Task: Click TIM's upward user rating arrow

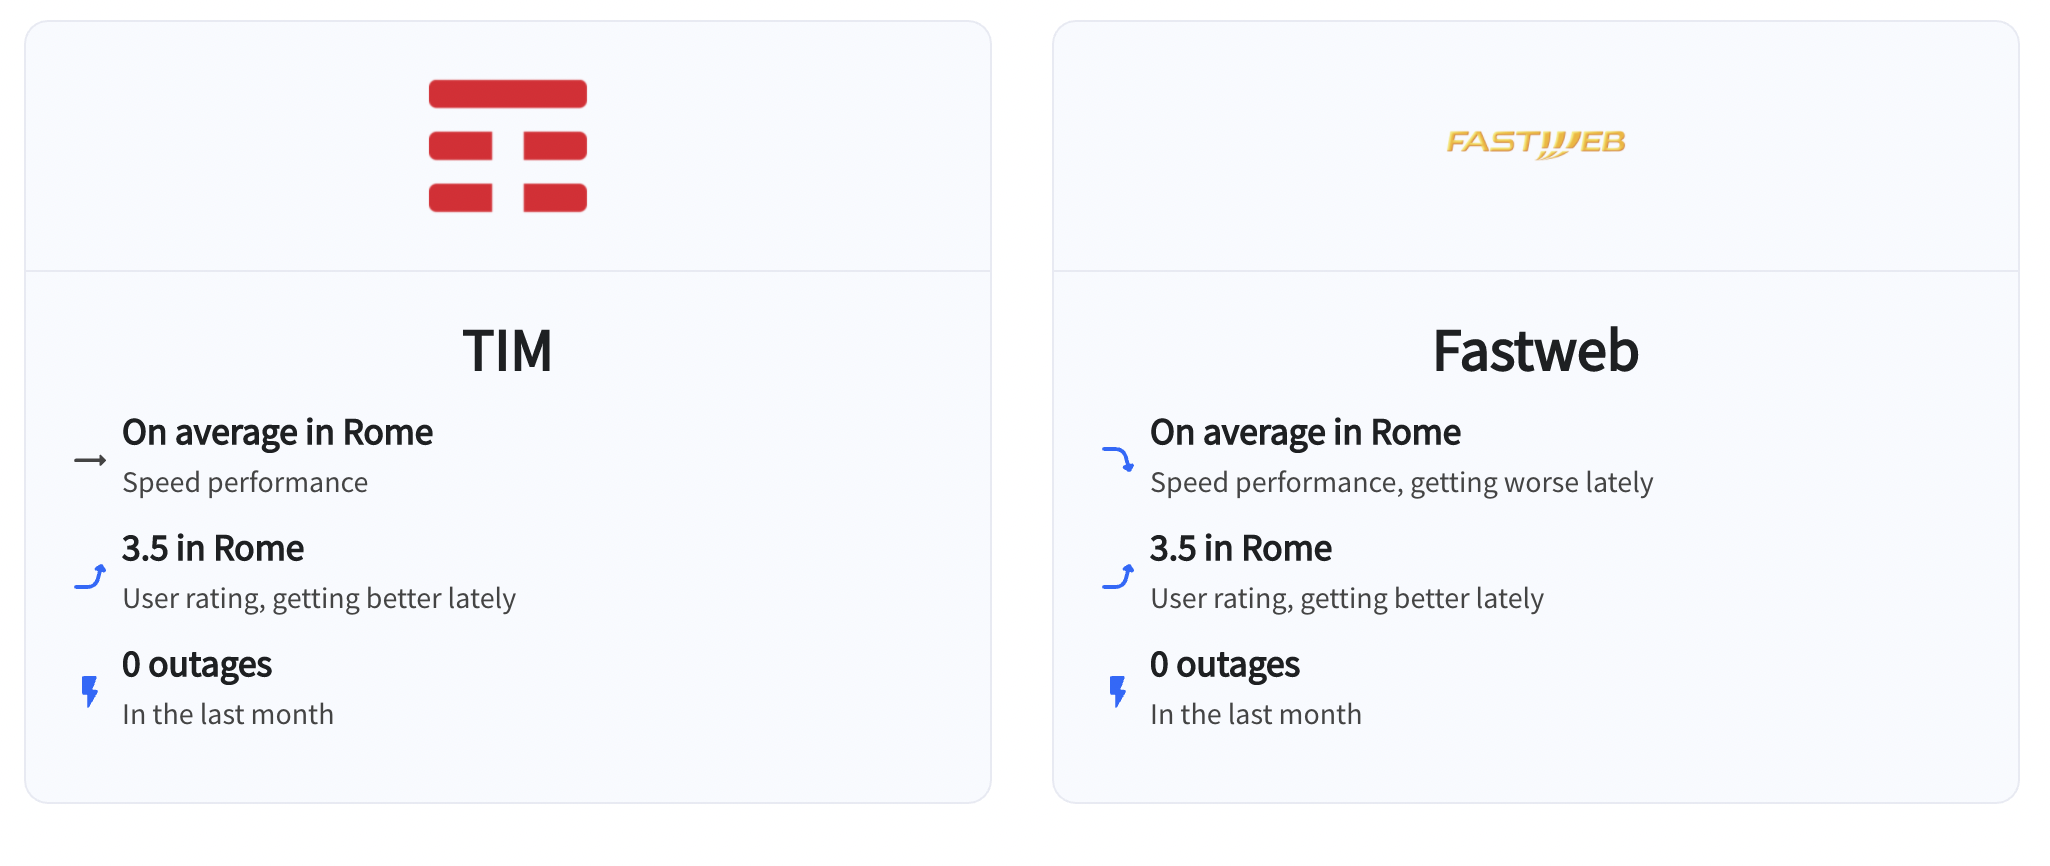Action: (x=90, y=576)
